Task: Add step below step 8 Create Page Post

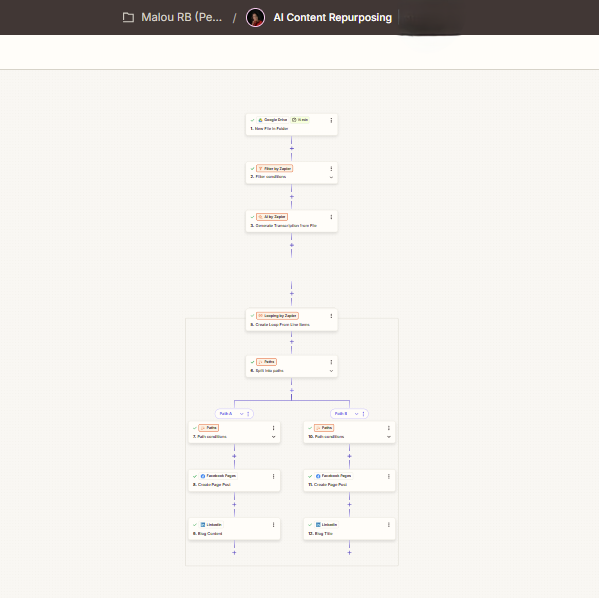Action: click(234, 504)
